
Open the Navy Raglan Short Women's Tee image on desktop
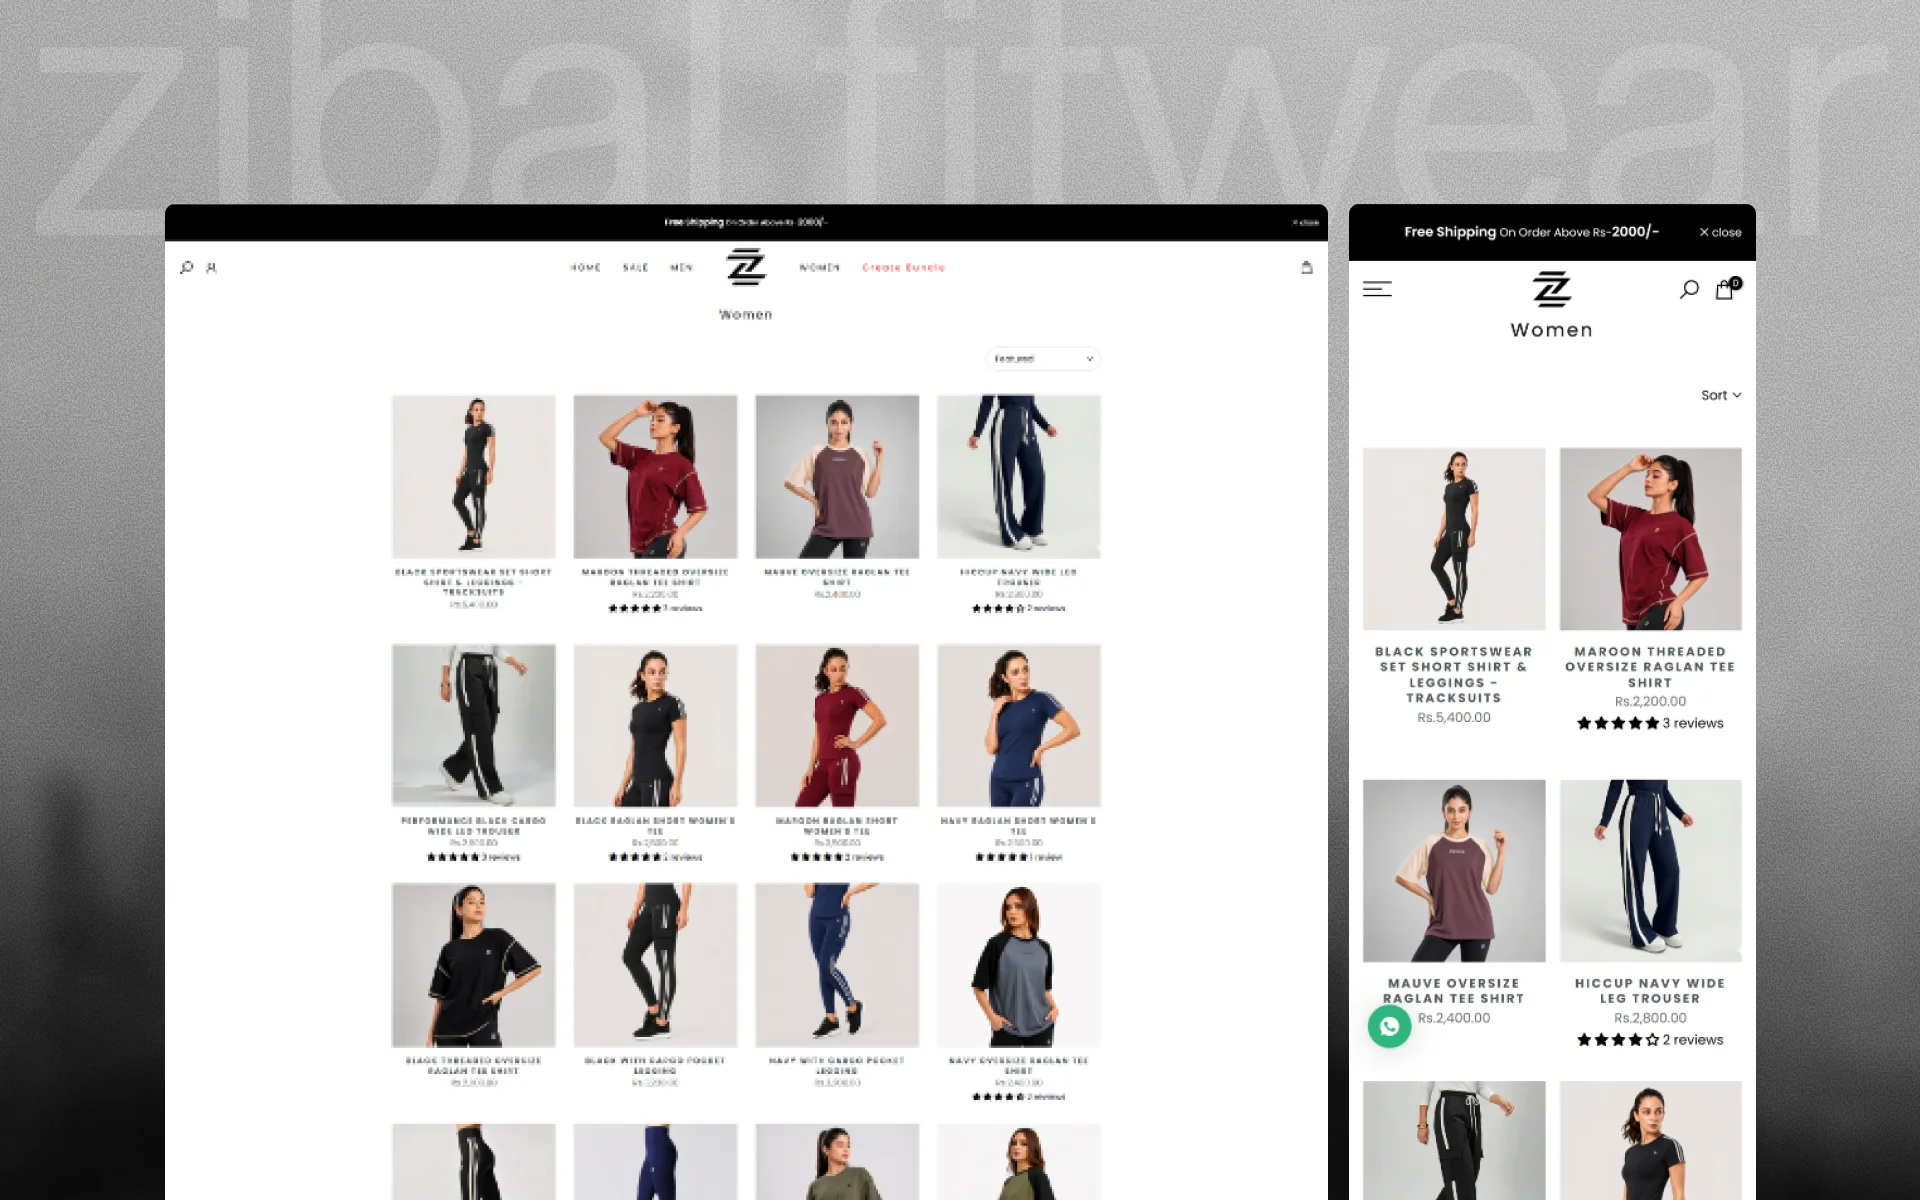pyautogui.click(x=1019, y=725)
